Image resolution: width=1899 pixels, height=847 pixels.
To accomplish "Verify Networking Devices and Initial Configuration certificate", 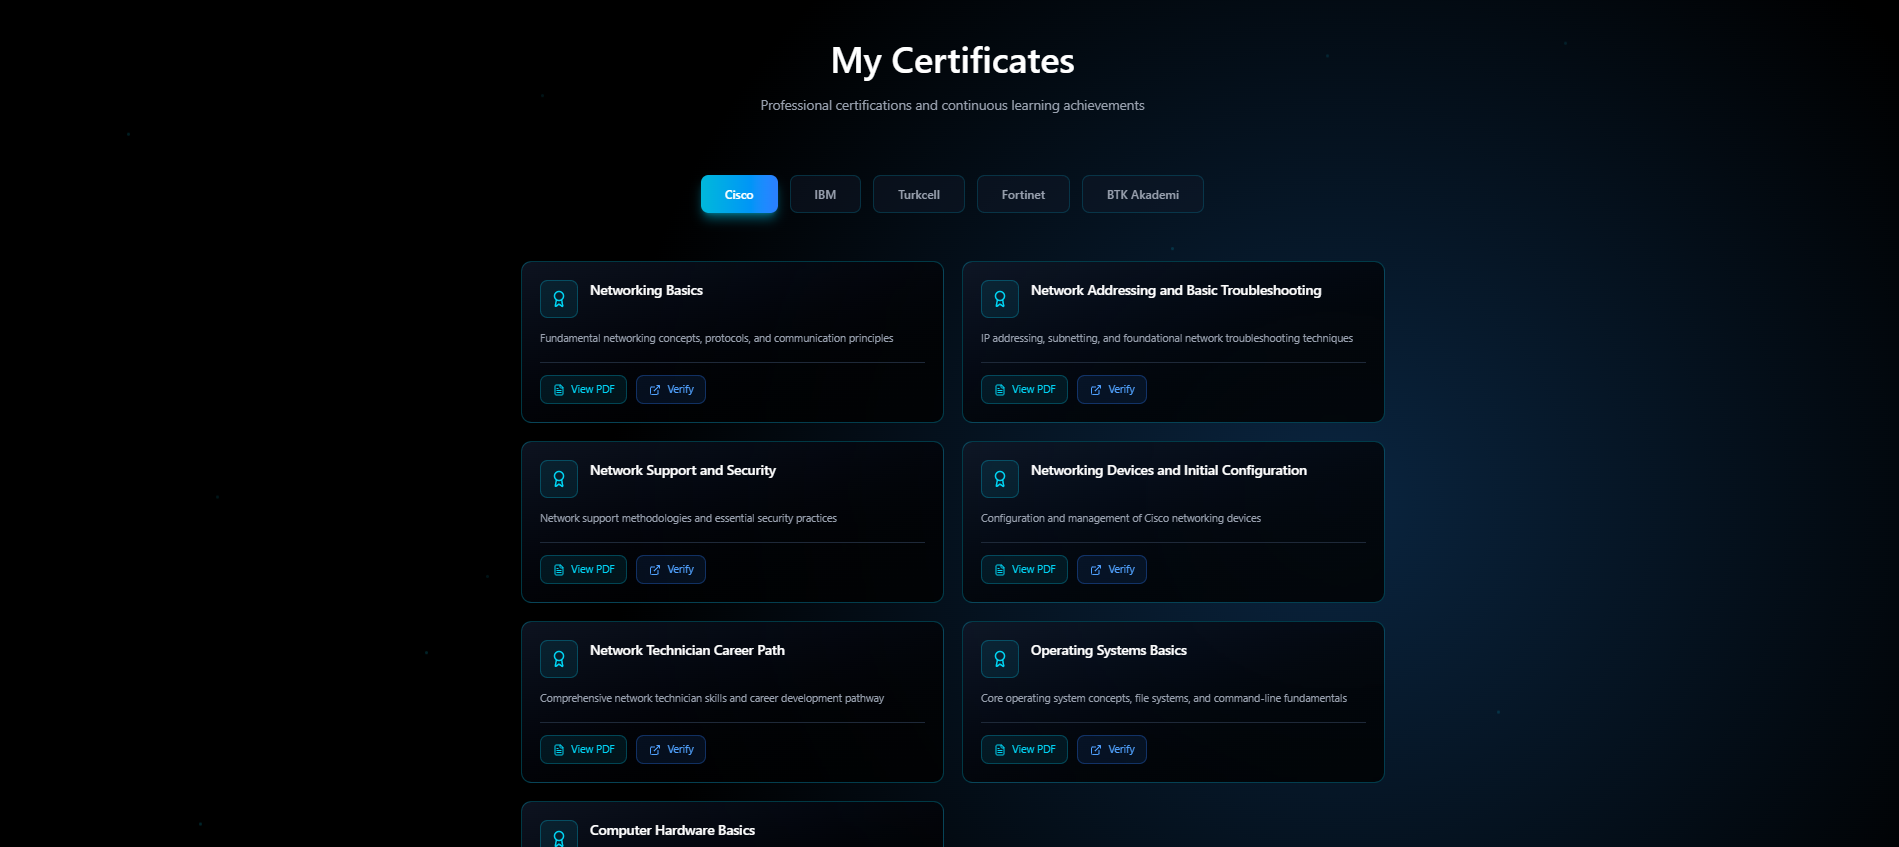I will point(1112,570).
